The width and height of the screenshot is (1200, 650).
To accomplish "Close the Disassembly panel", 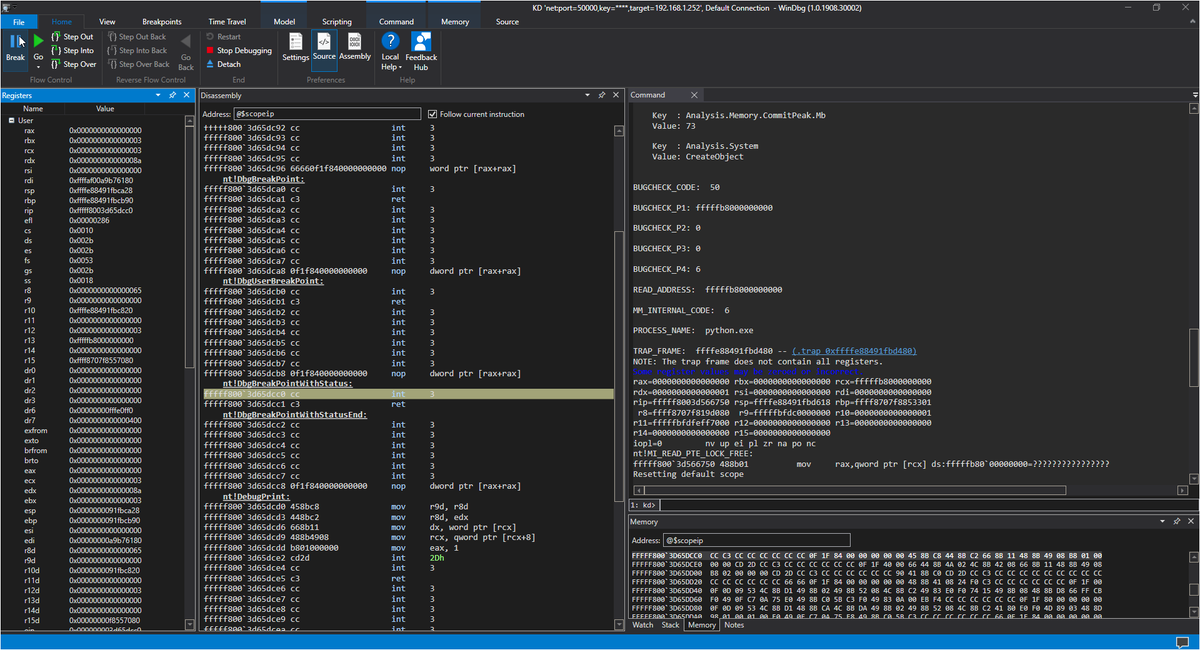I will point(615,95).
